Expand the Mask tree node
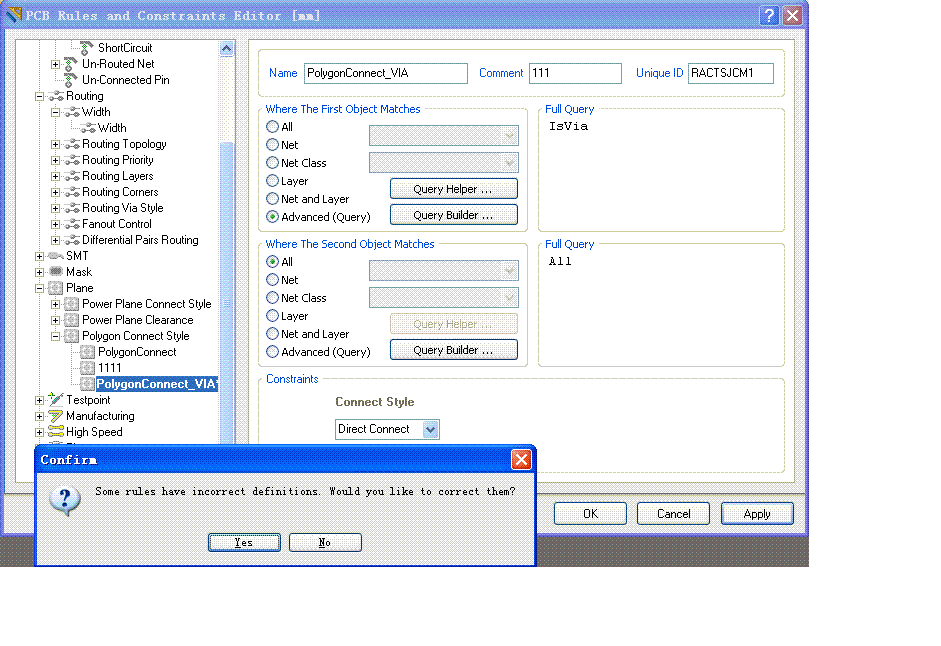The height and width of the screenshot is (646, 941). (40, 272)
